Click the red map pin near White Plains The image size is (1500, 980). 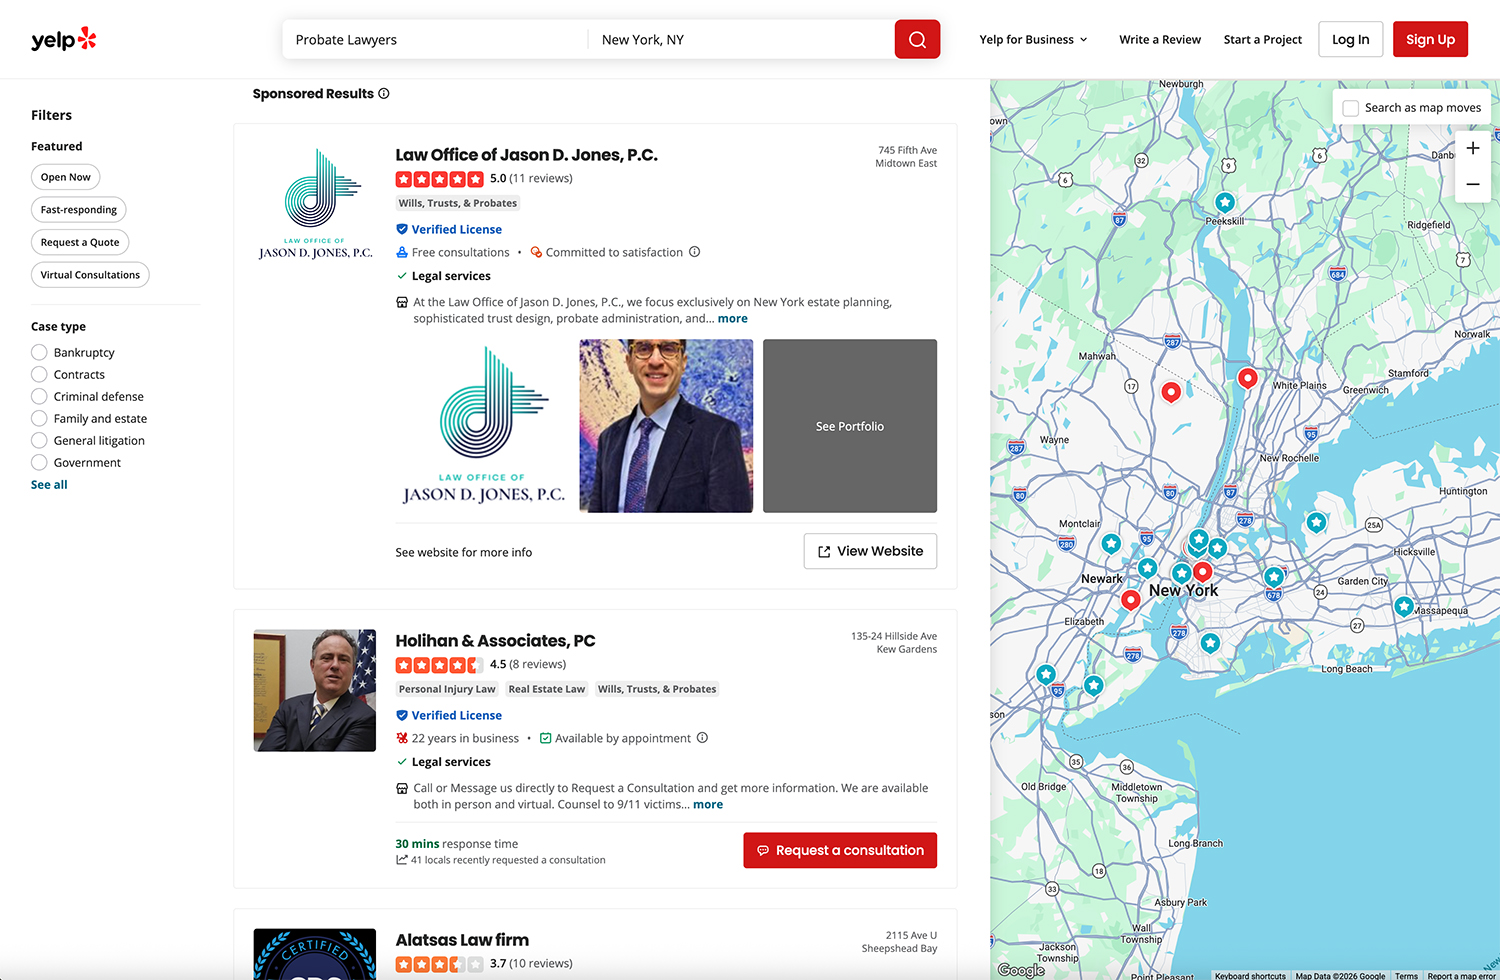pos(1247,378)
